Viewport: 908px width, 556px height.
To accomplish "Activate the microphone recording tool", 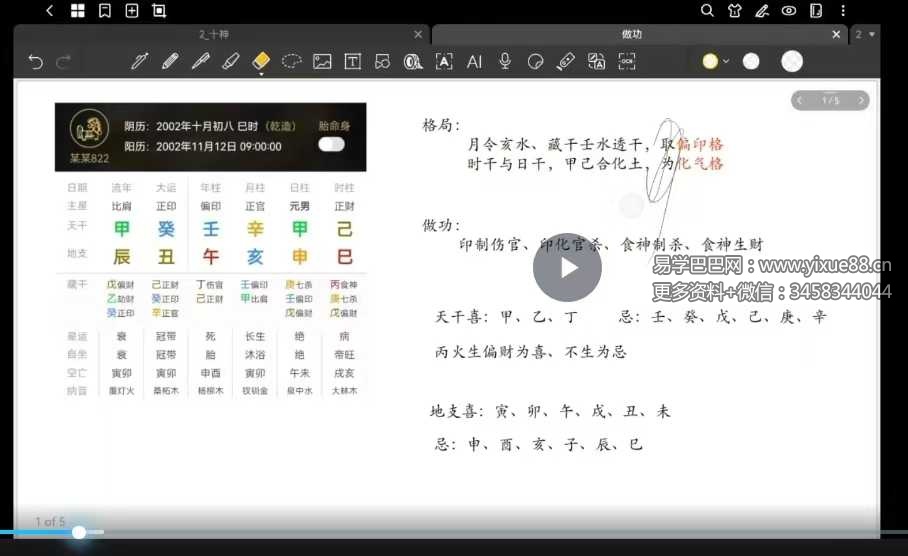I will 505,61.
